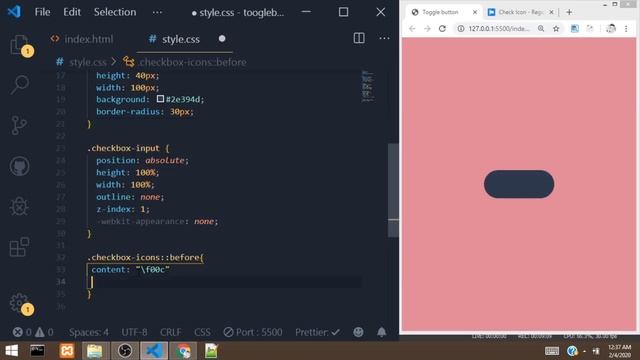640x360 pixels.
Task: Place cursor on content: "\f00c" line
Action: [130, 269]
